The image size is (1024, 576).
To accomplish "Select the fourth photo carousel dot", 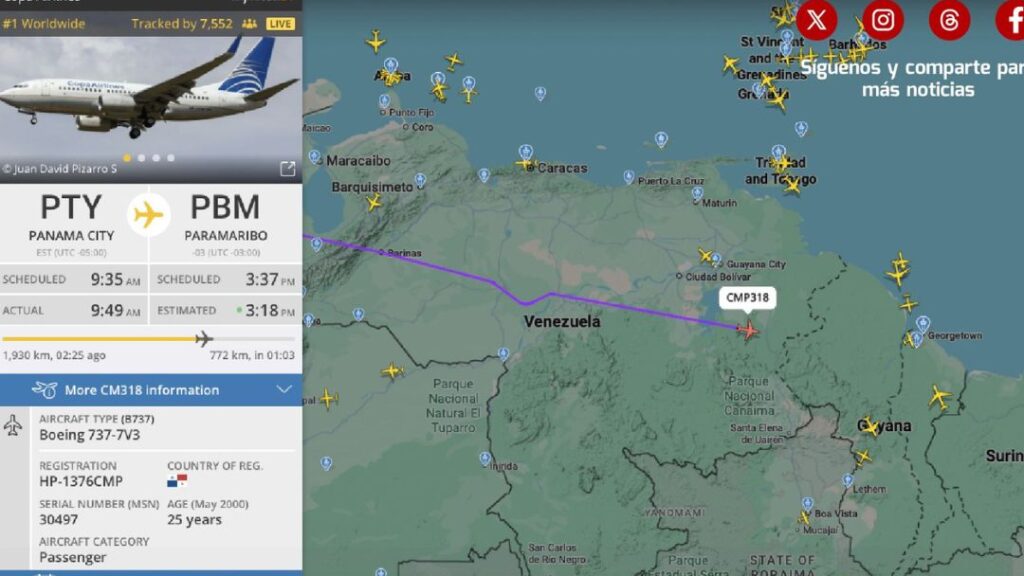I will coord(170,157).
